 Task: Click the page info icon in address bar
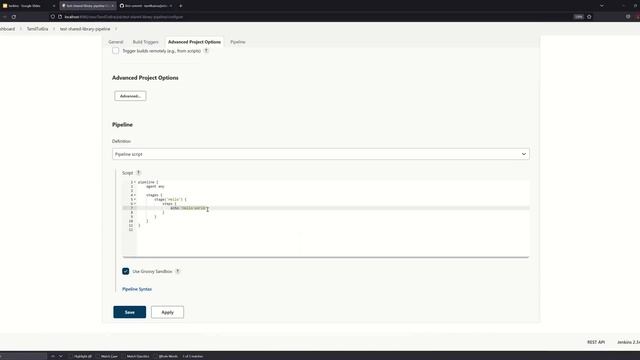coord(60,17)
